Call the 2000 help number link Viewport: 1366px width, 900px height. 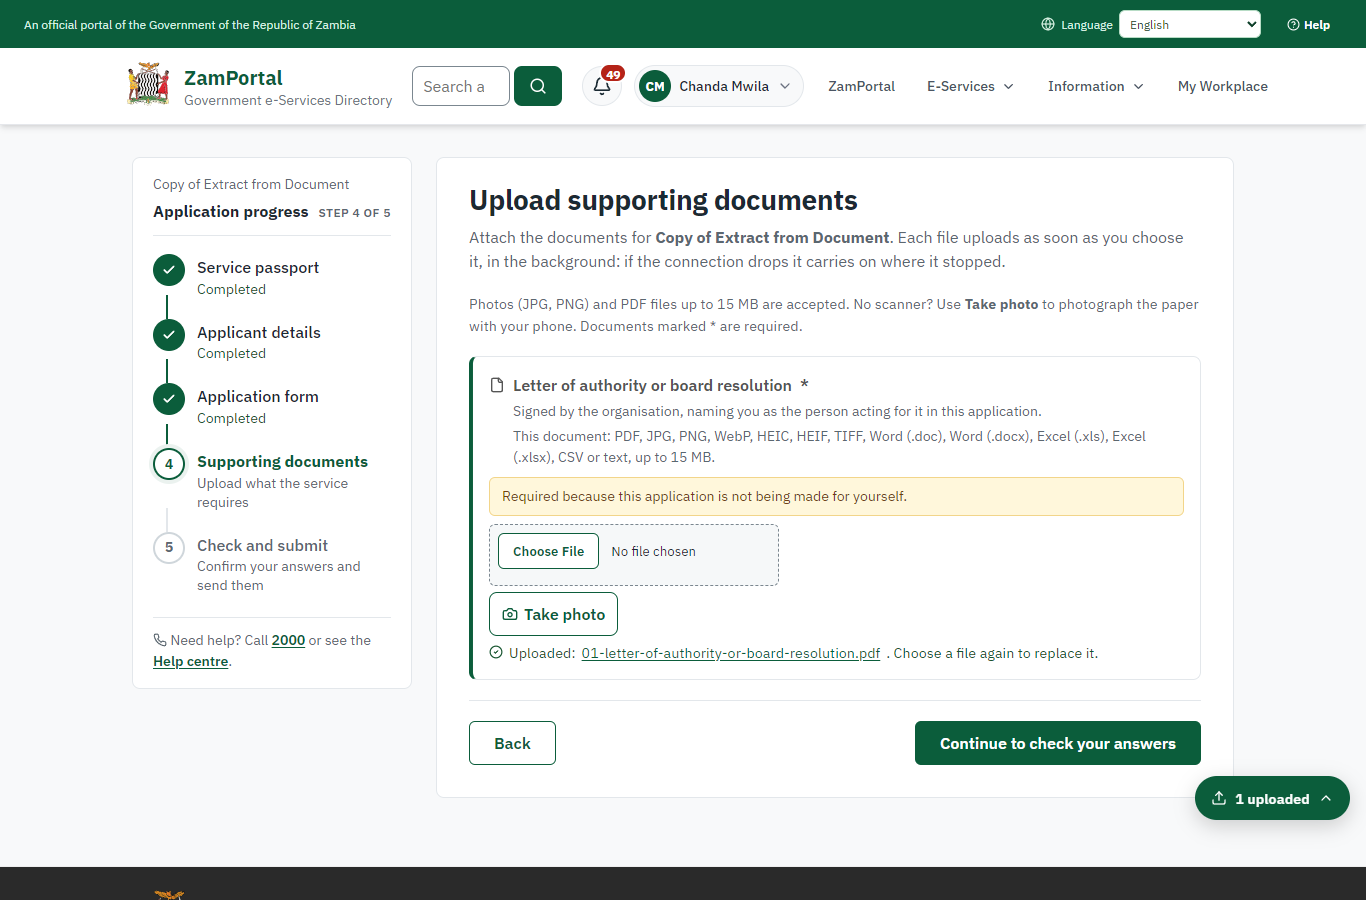288,640
